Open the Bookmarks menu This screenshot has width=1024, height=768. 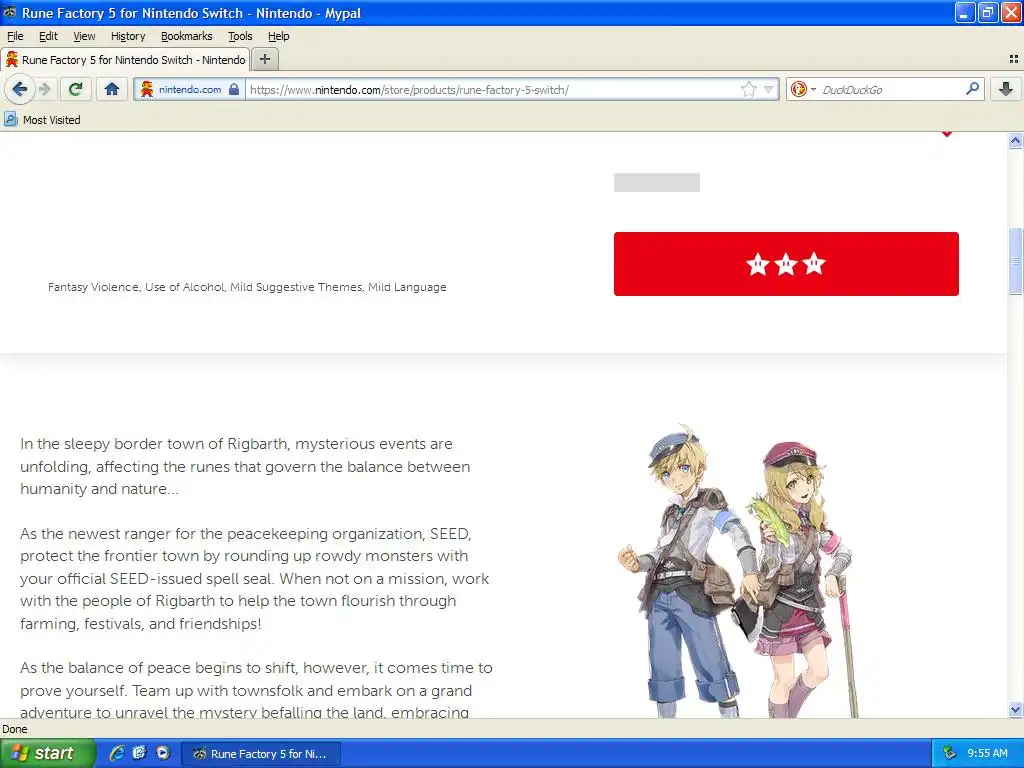(187, 36)
